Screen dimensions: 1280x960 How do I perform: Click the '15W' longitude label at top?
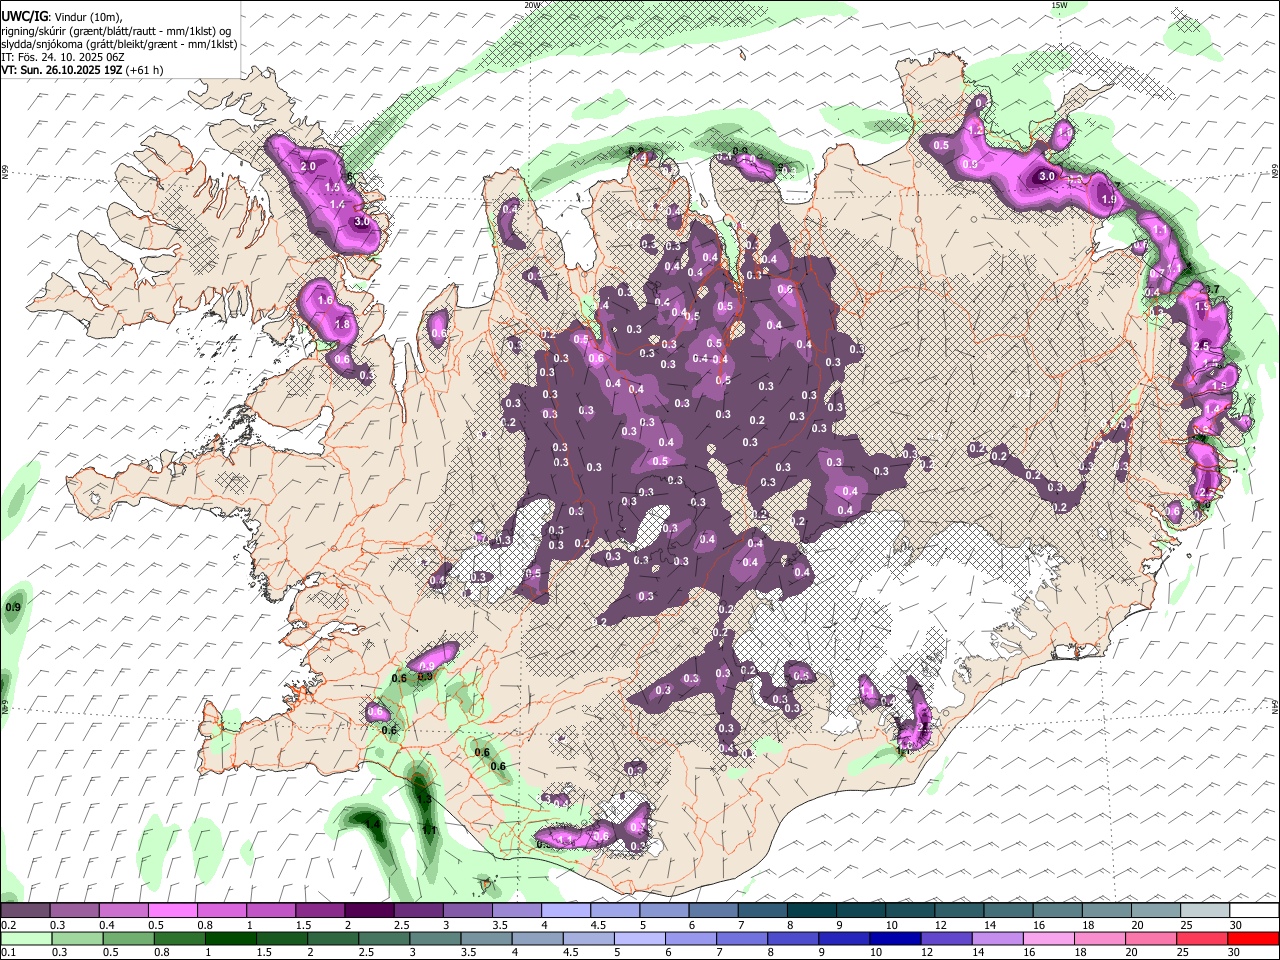tap(1059, 5)
